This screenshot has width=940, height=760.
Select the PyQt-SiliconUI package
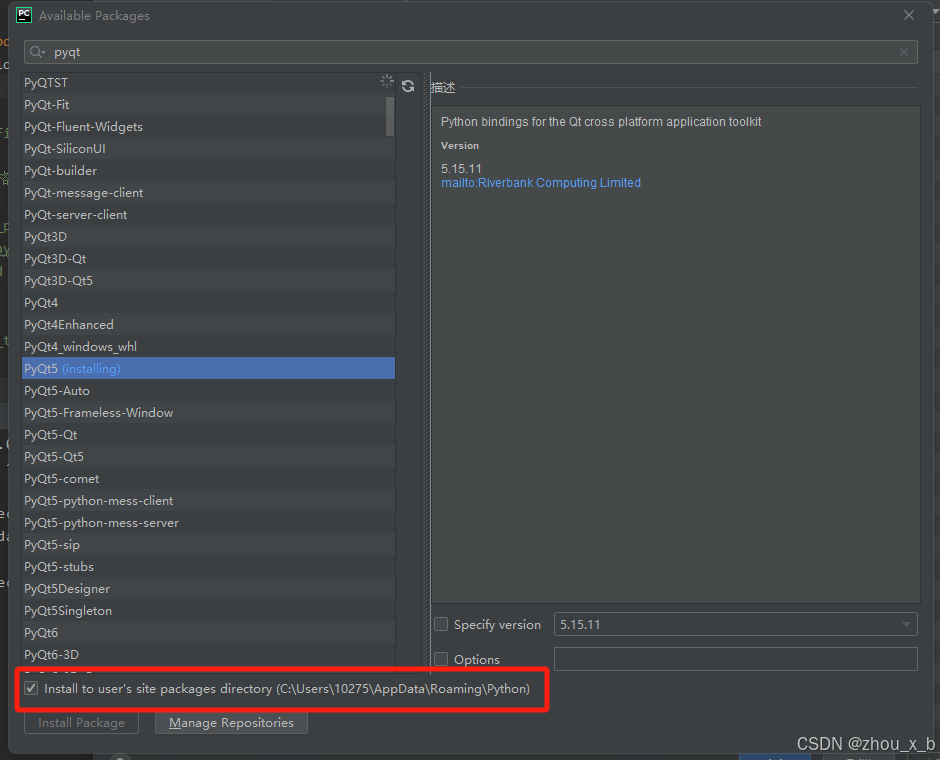pos(208,149)
